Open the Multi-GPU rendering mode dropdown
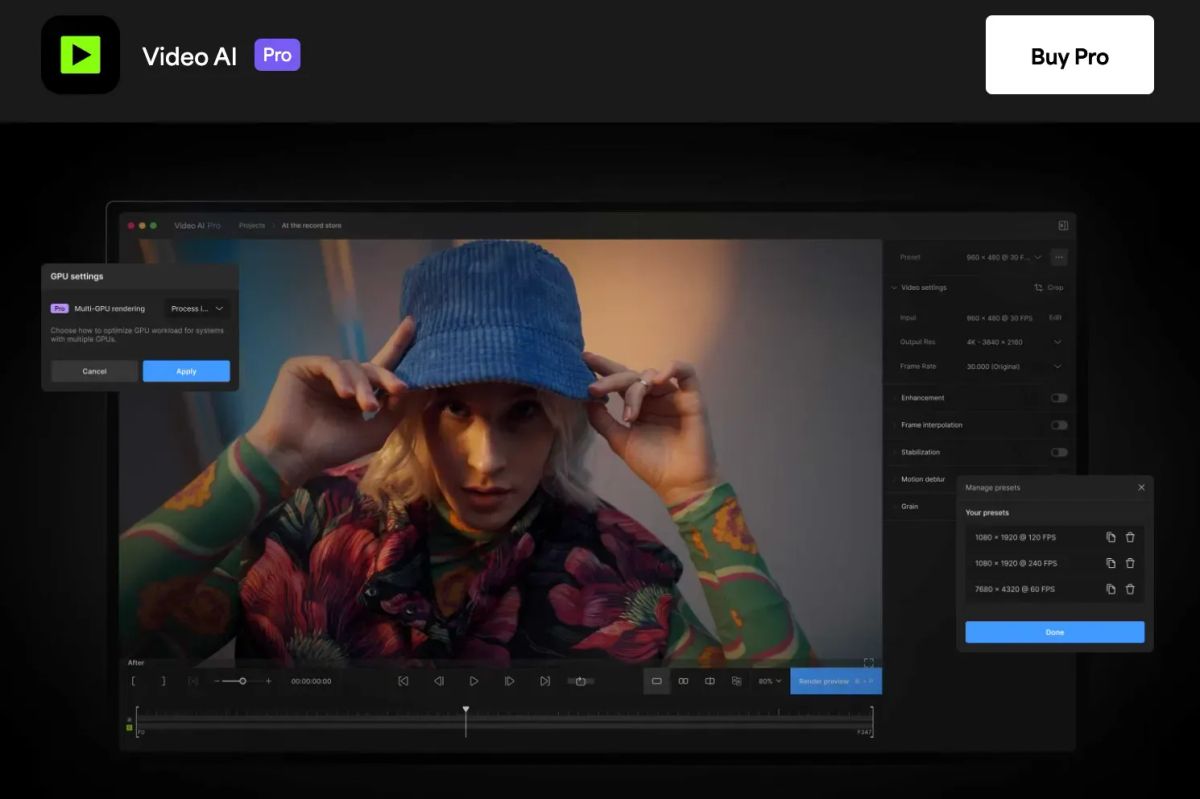This screenshot has width=1200, height=799. 197,309
